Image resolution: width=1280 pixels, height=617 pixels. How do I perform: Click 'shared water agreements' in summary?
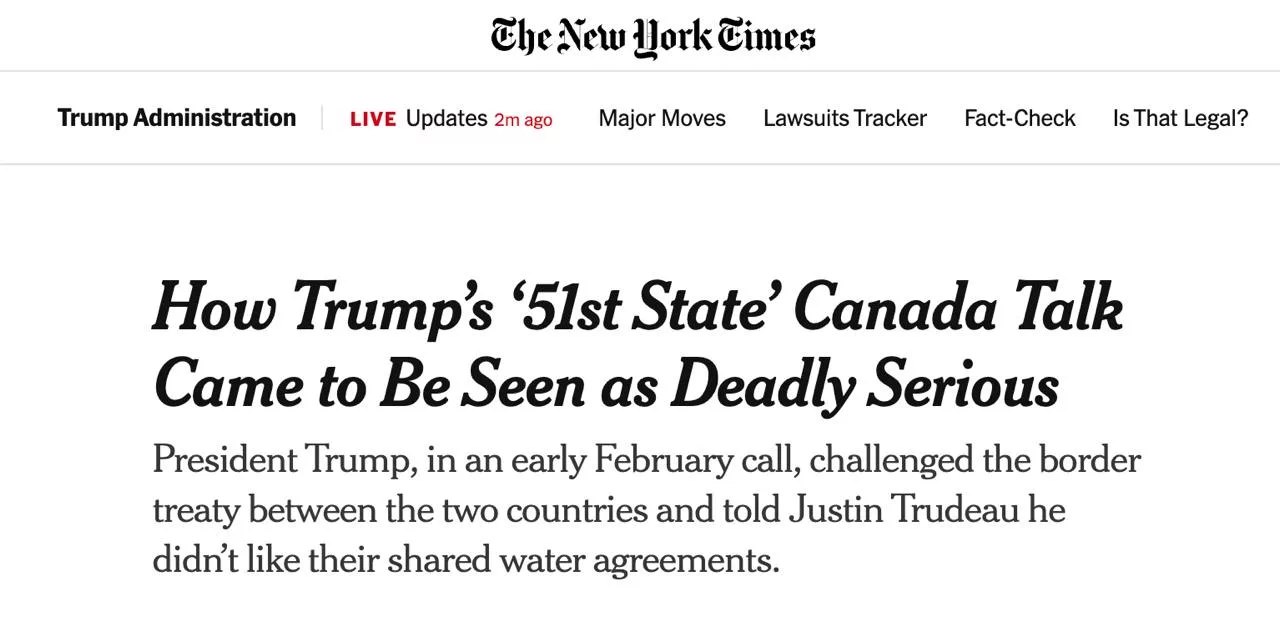(x=582, y=560)
